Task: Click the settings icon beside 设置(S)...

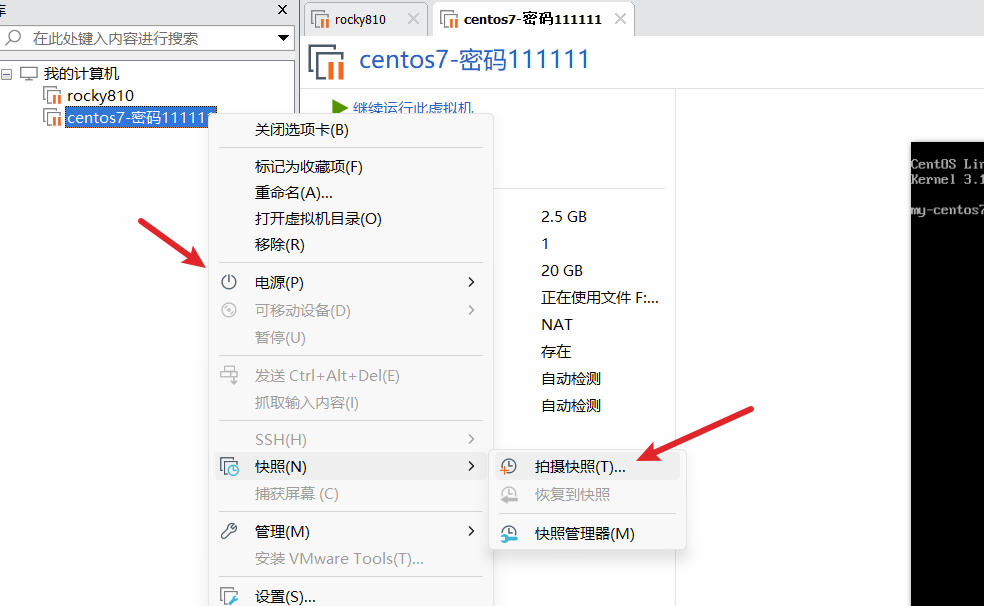Action: pyautogui.click(x=229, y=596)
